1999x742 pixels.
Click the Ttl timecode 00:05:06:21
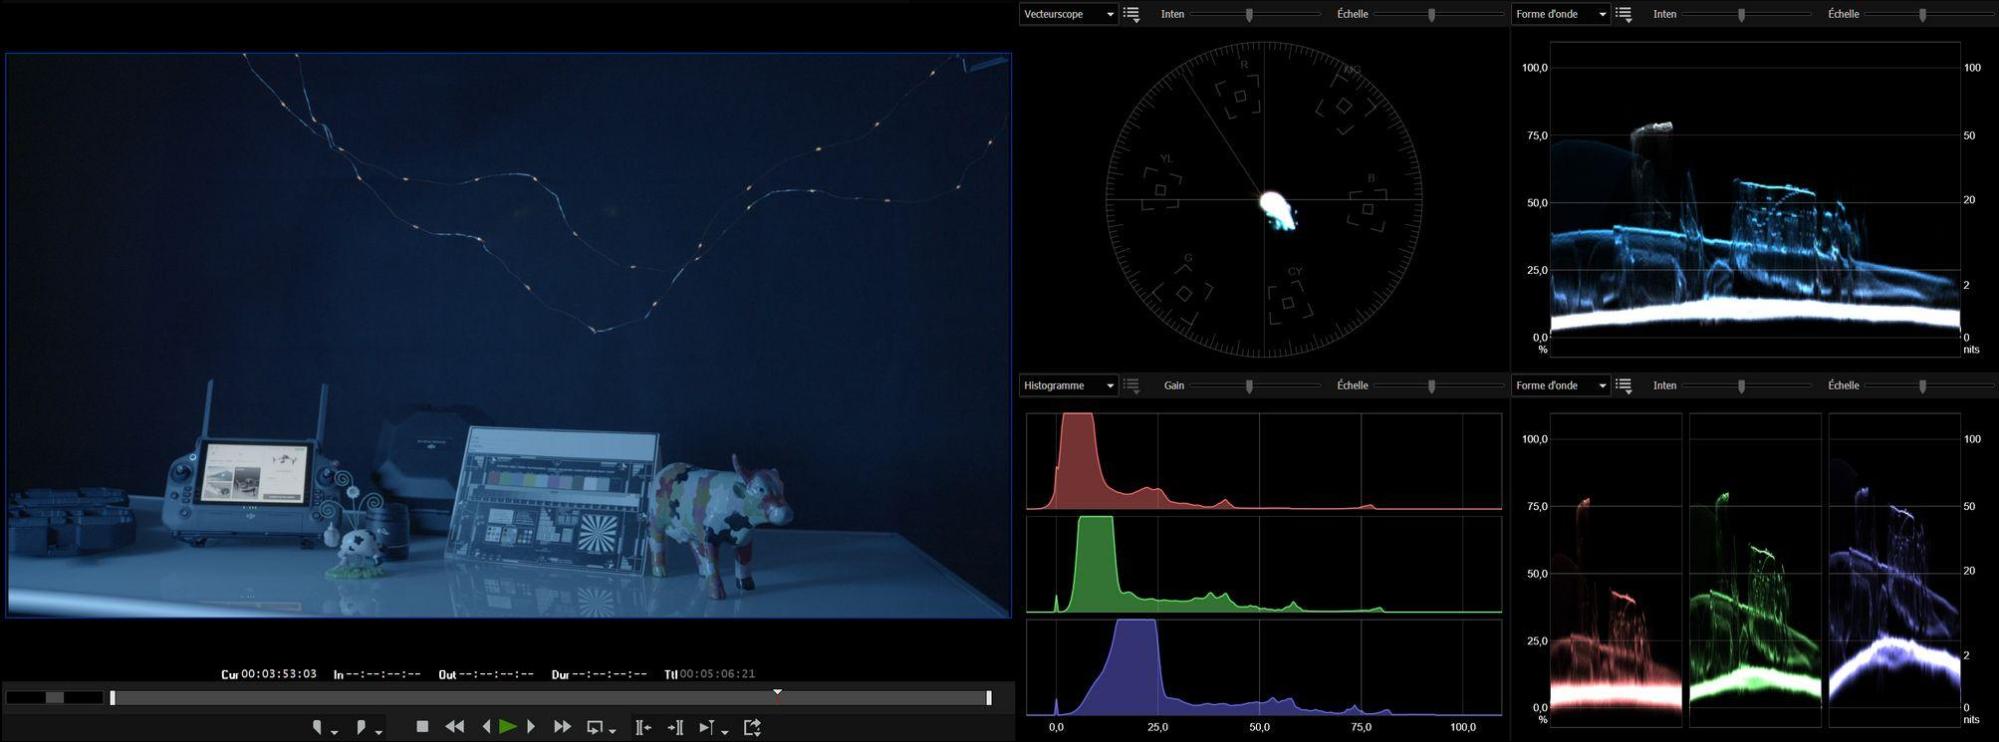click(718, 674)
